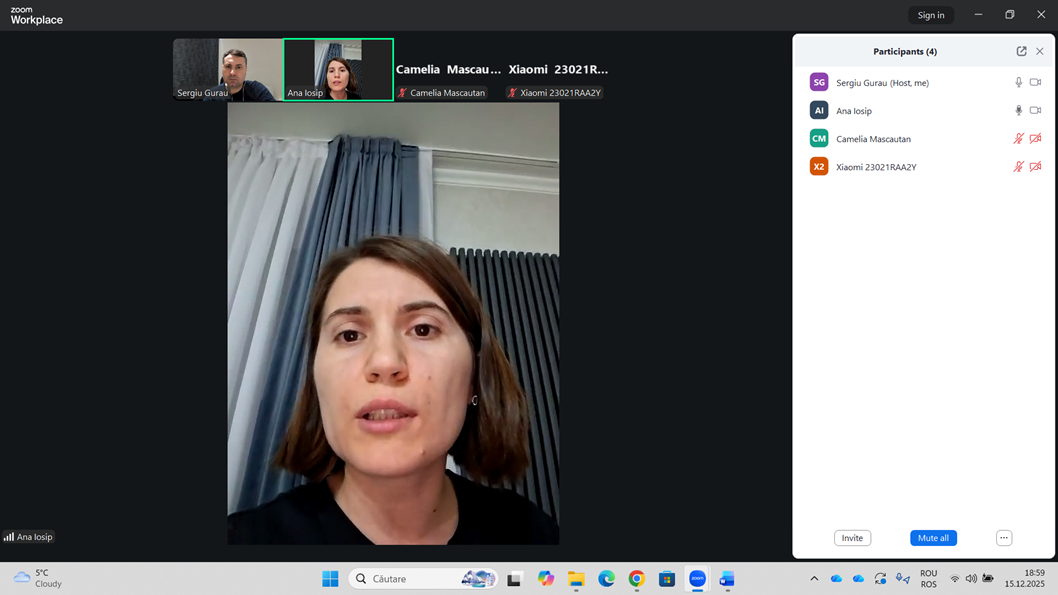
Task: Click the Invite button
Action: point(852,538)
